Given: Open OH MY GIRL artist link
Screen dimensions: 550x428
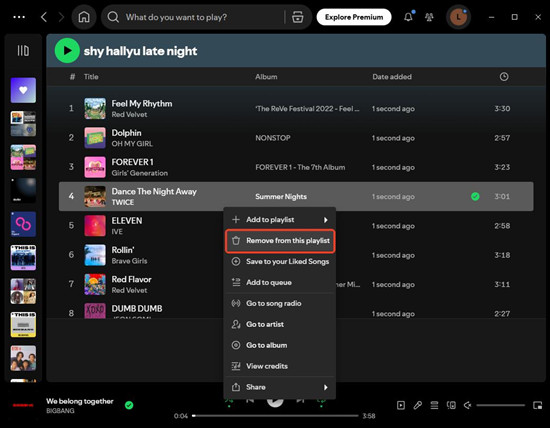Looking at the screenshot, I should [132, 143].
